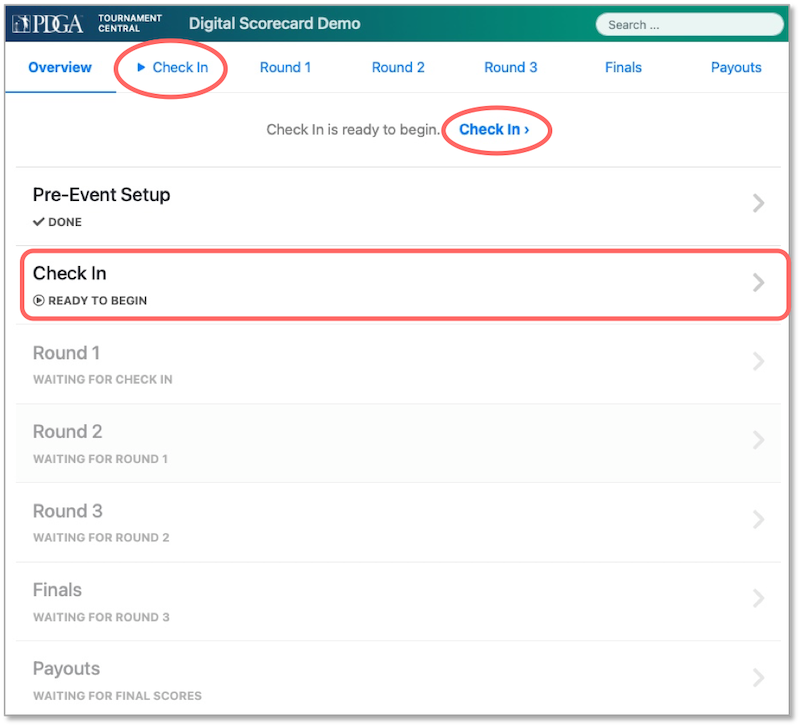Click the WAITING FOR FINAL SCORES status
800x725 pixels.
coord(117,696)
